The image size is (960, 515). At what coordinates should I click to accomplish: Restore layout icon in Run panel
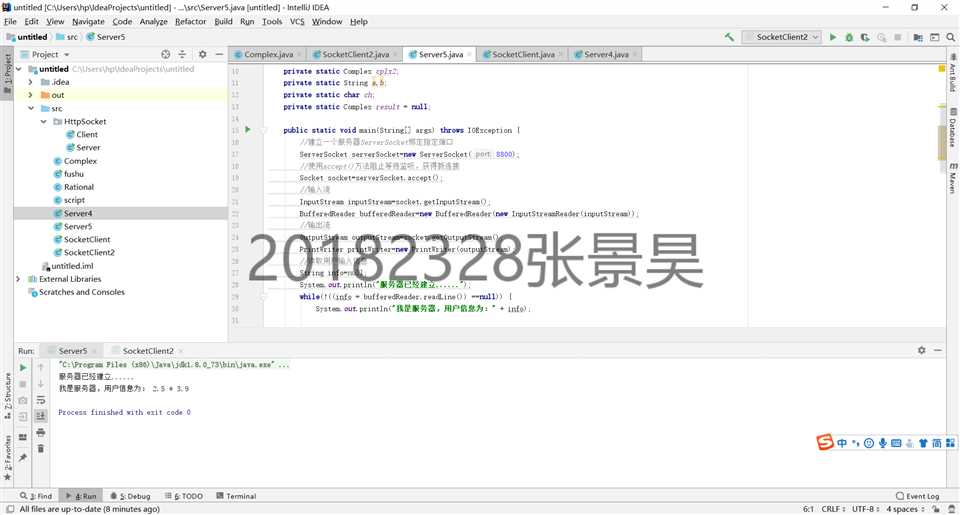[23, 437]
